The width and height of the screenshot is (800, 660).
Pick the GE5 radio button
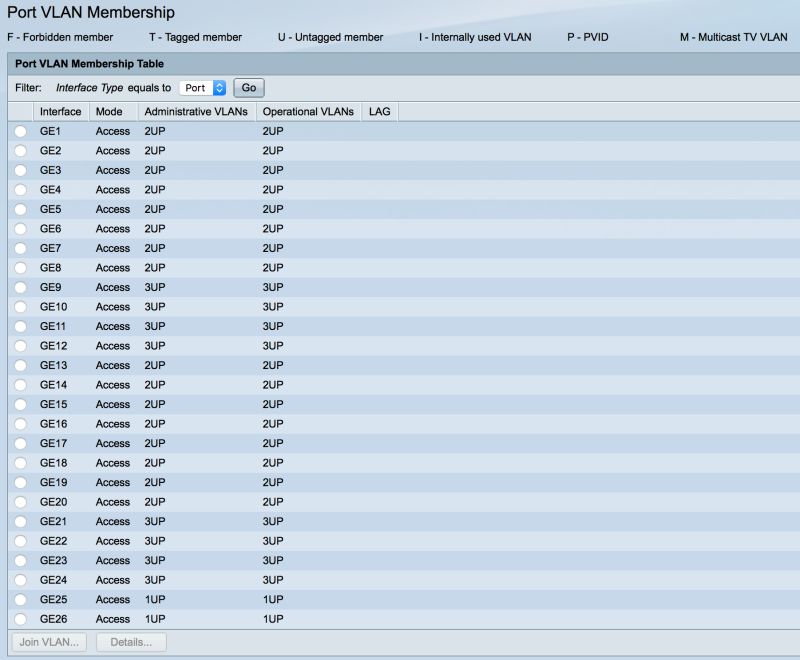[20, 210]
